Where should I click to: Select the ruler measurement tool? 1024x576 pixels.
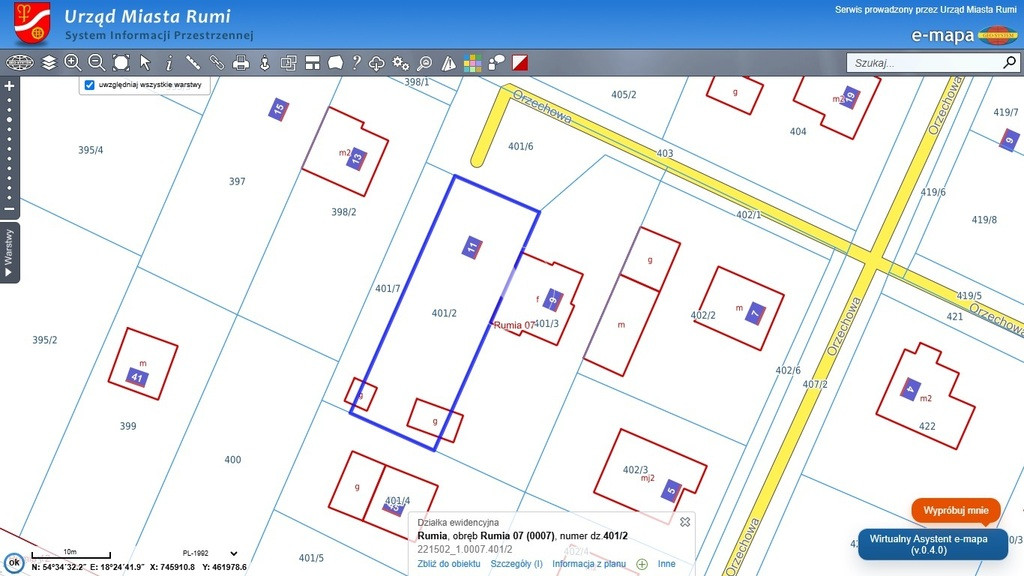[x=193, y=63]
